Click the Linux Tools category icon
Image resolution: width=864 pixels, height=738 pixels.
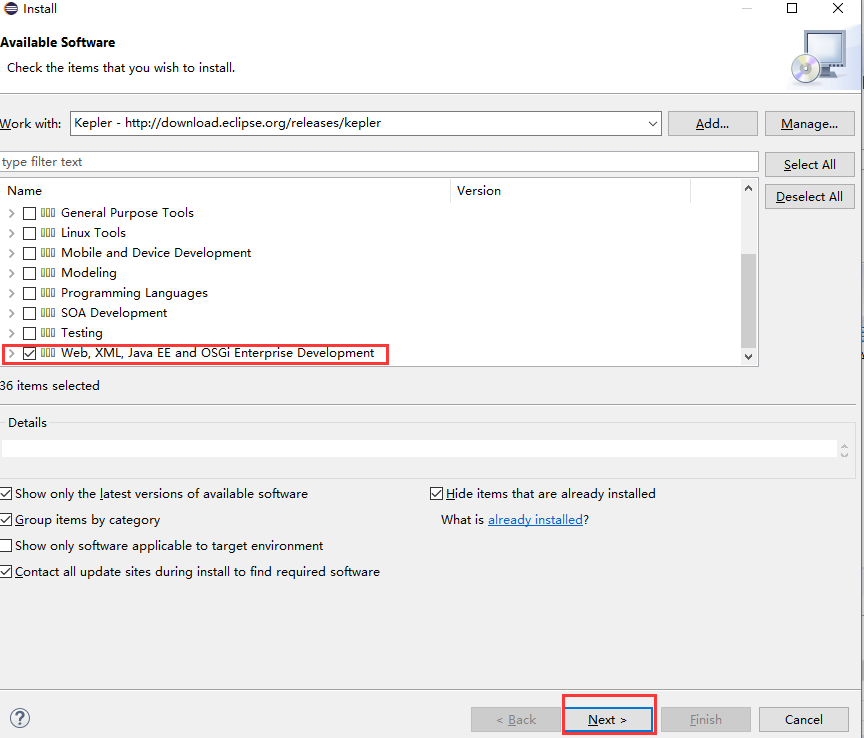pos(48,233)
